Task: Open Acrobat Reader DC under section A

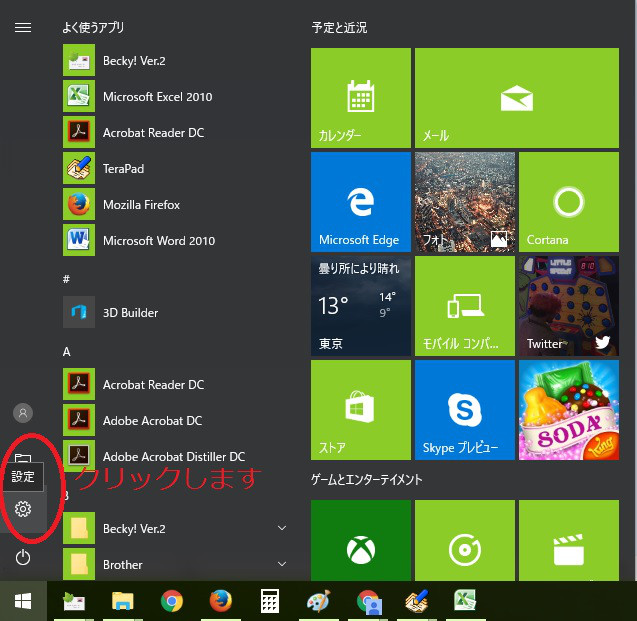Action: point(175,384)
